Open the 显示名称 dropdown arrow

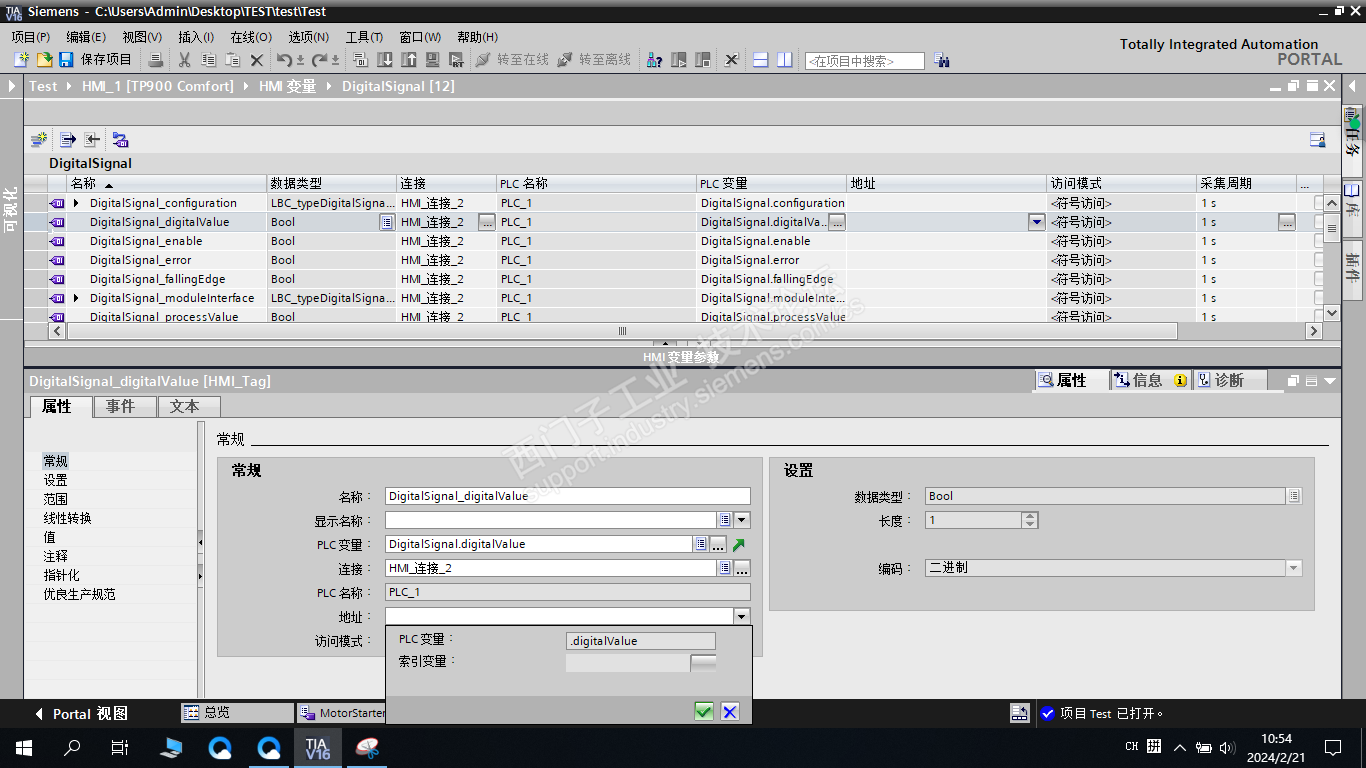[x=742, y=520]
